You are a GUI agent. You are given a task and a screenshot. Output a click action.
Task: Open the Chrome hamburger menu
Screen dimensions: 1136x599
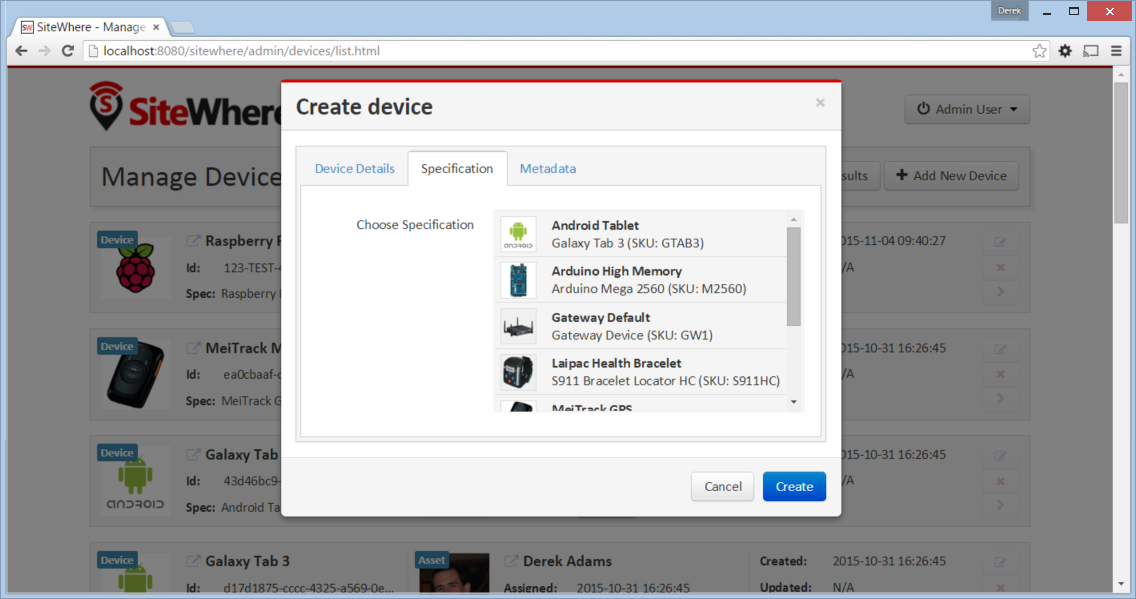[x=1116, y=51]
